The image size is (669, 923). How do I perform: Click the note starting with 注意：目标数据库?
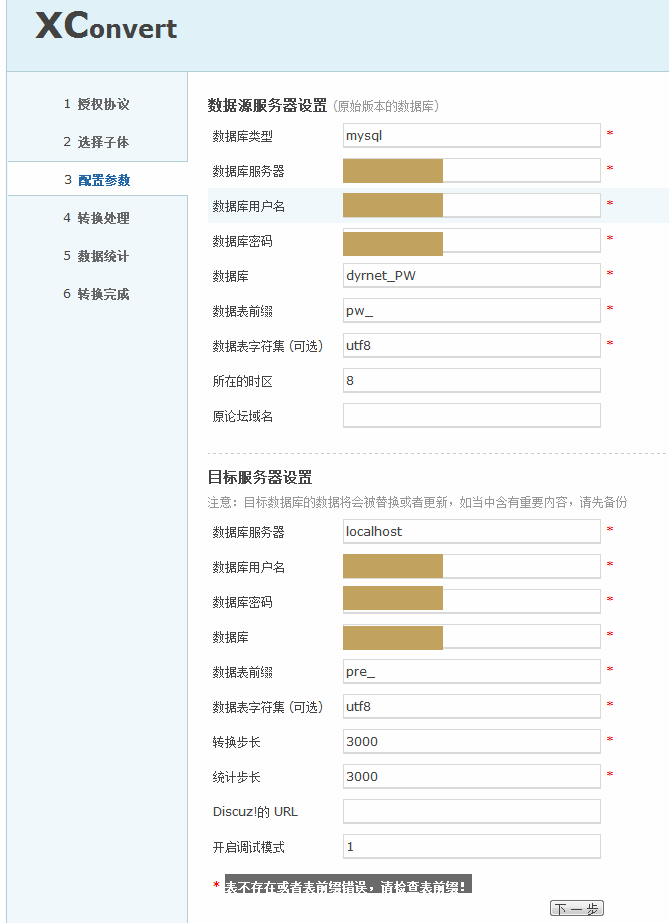[417, 502]
